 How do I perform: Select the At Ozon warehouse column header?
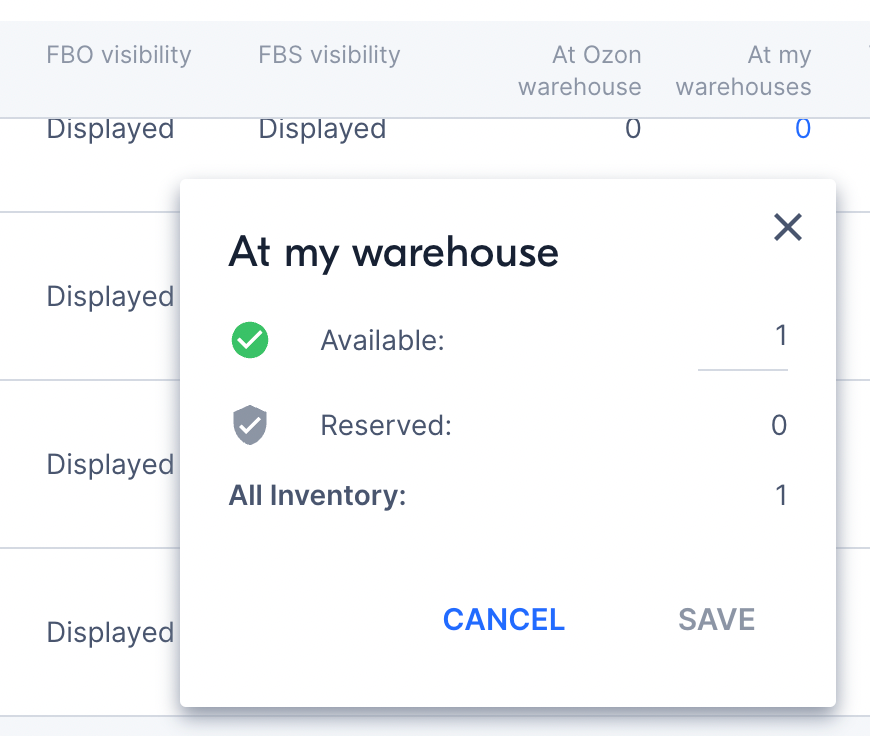[580, 70]
